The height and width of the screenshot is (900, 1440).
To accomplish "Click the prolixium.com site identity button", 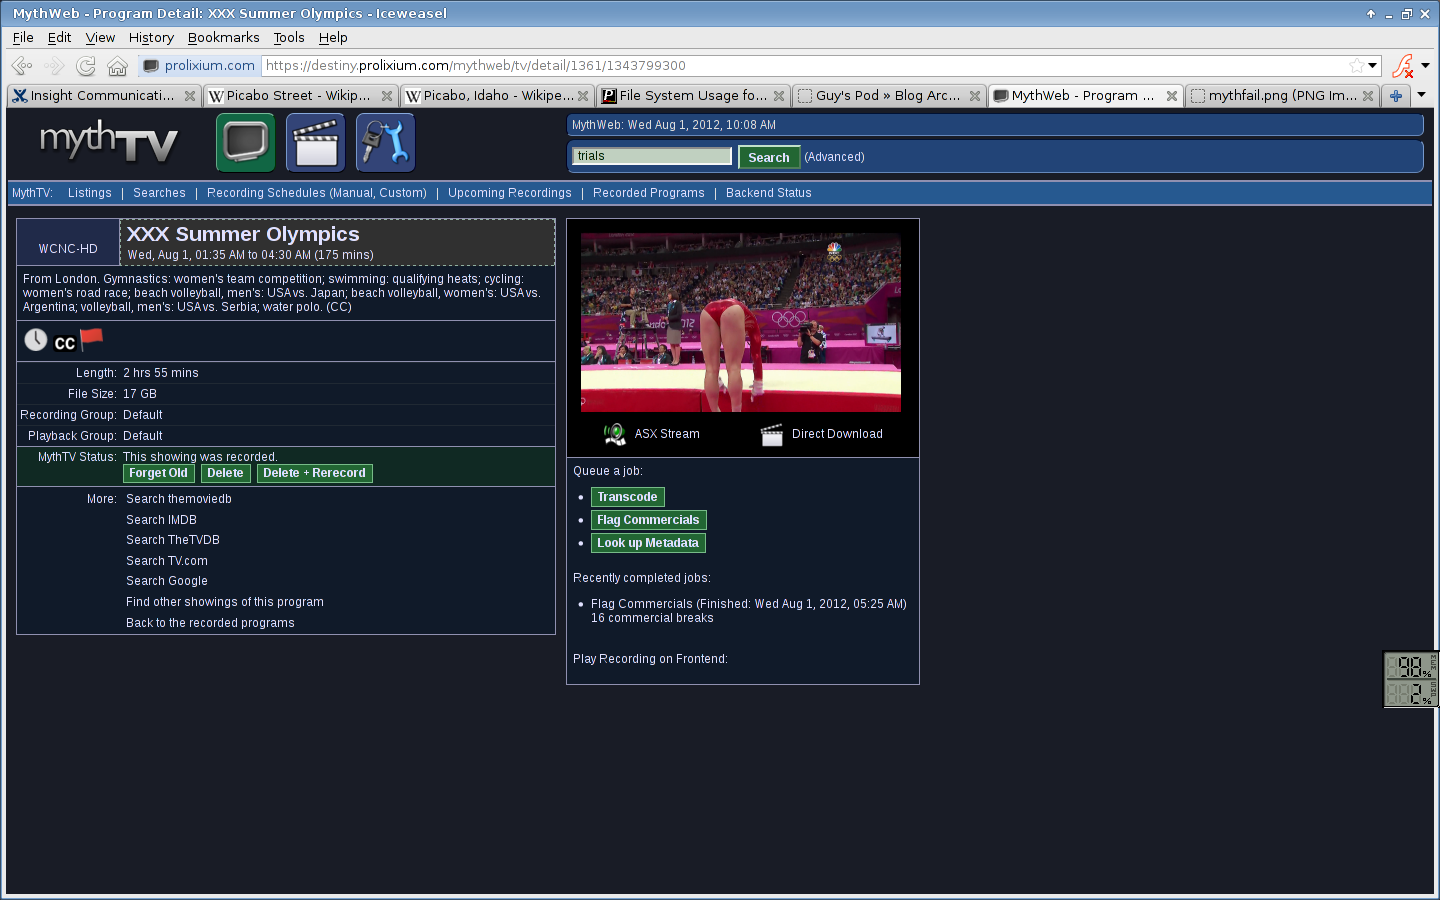I will point(199,65).
